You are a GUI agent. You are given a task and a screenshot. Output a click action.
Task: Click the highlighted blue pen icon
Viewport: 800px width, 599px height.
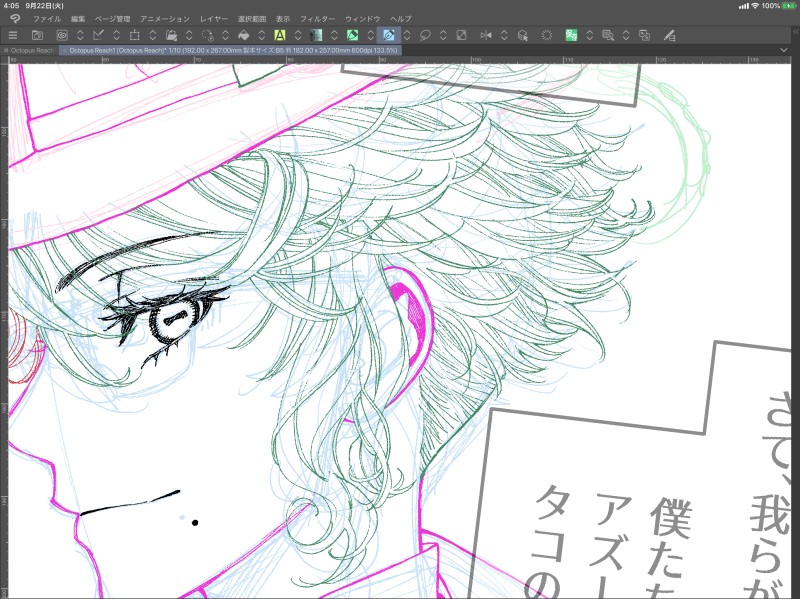point(389,35)
